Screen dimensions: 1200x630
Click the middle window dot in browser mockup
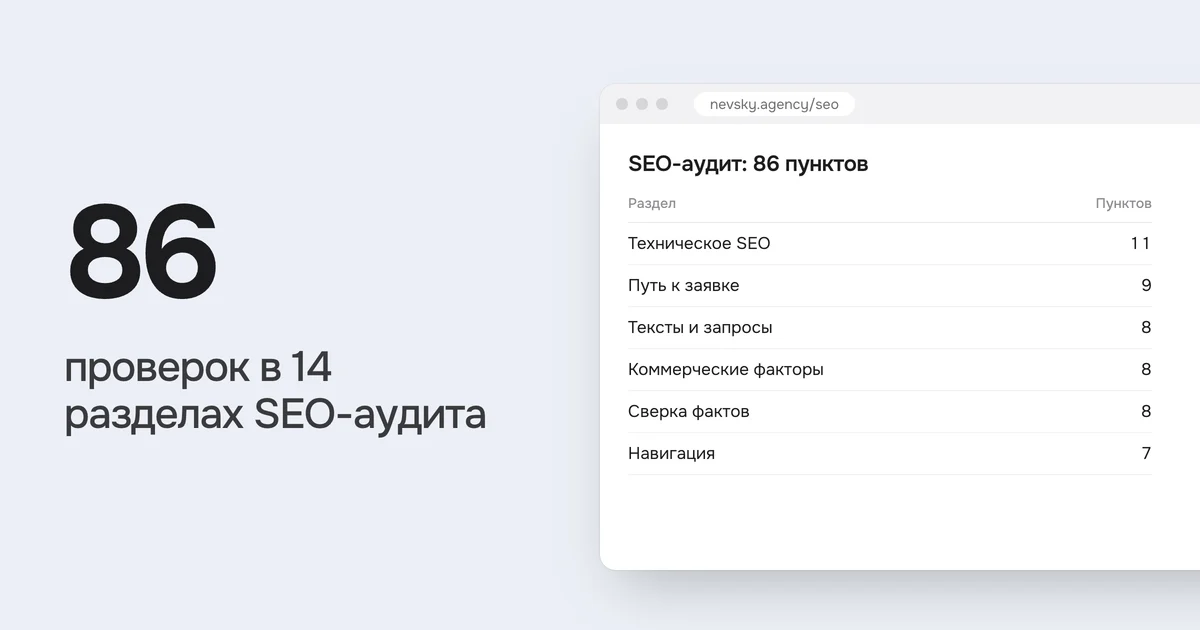click(x=642, y=104)
